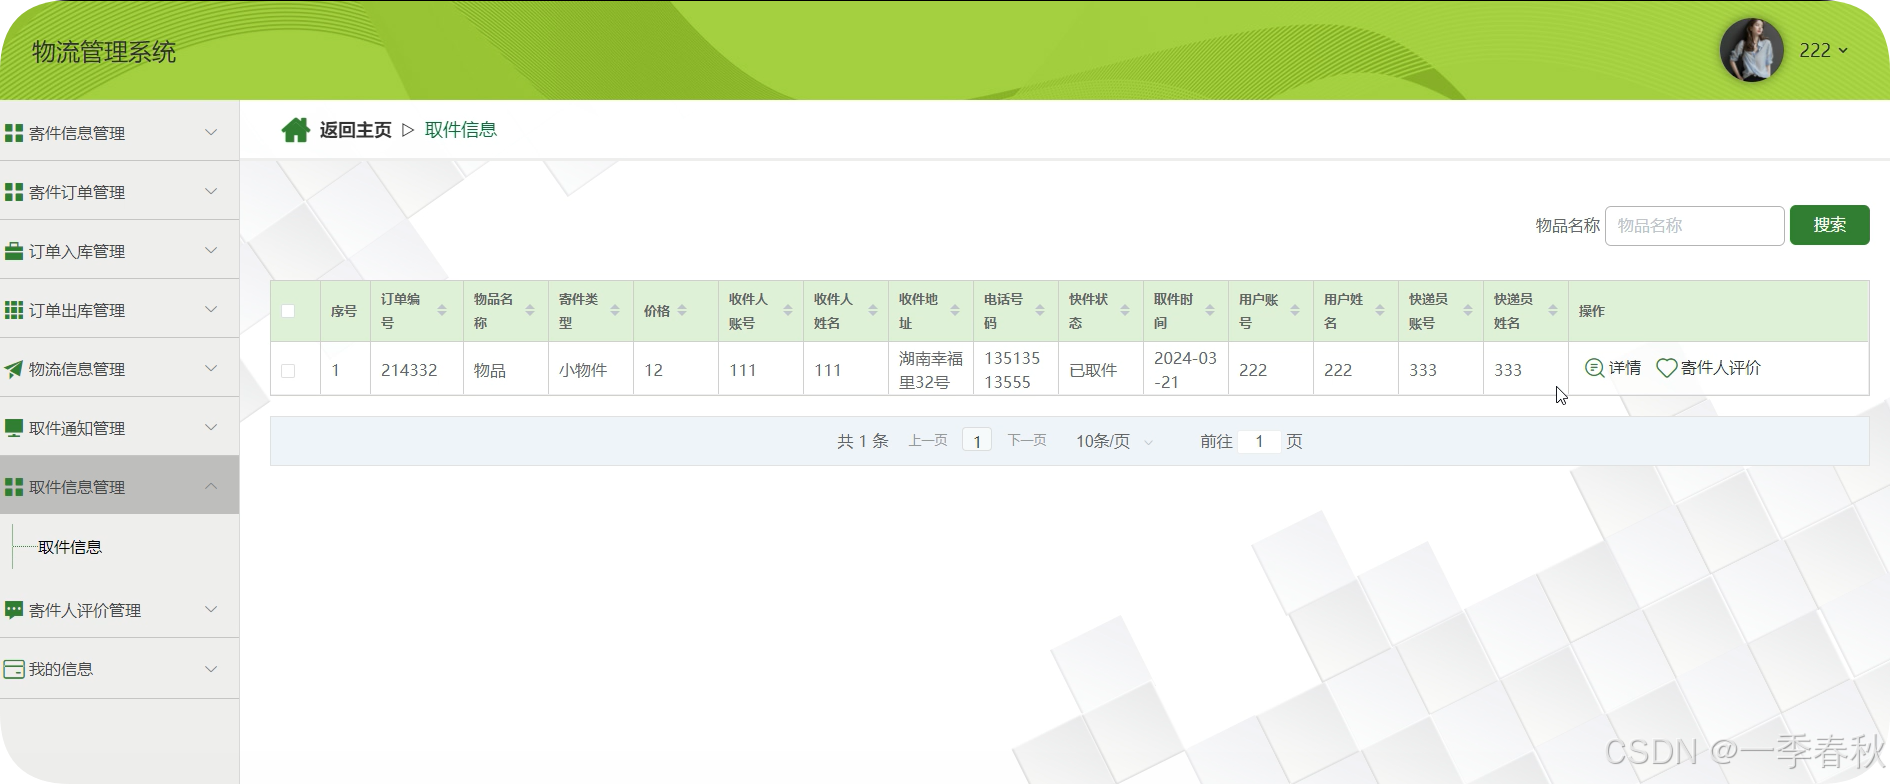Click the 订单出库管理 grid icon

(x=14, y=310)
